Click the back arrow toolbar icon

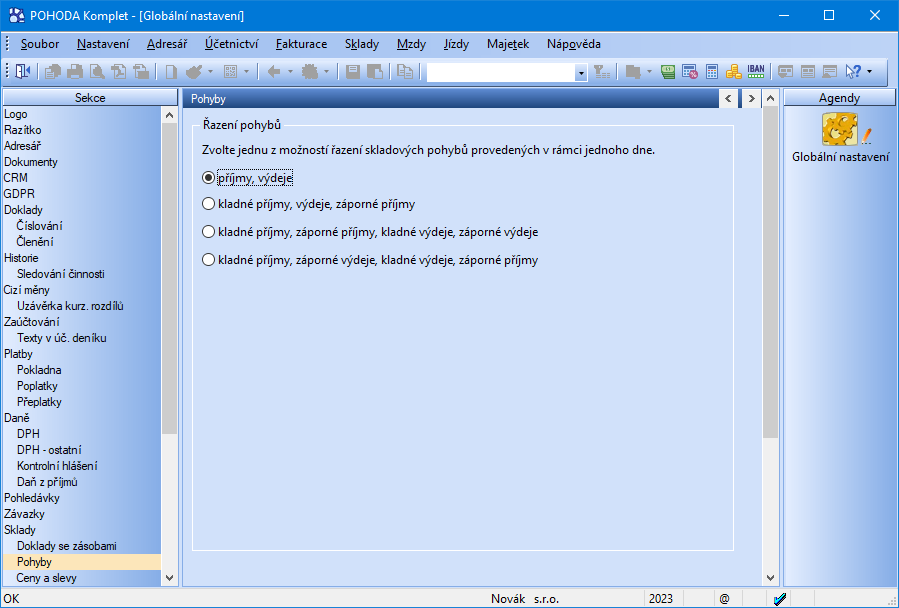[x=274, y=72]
